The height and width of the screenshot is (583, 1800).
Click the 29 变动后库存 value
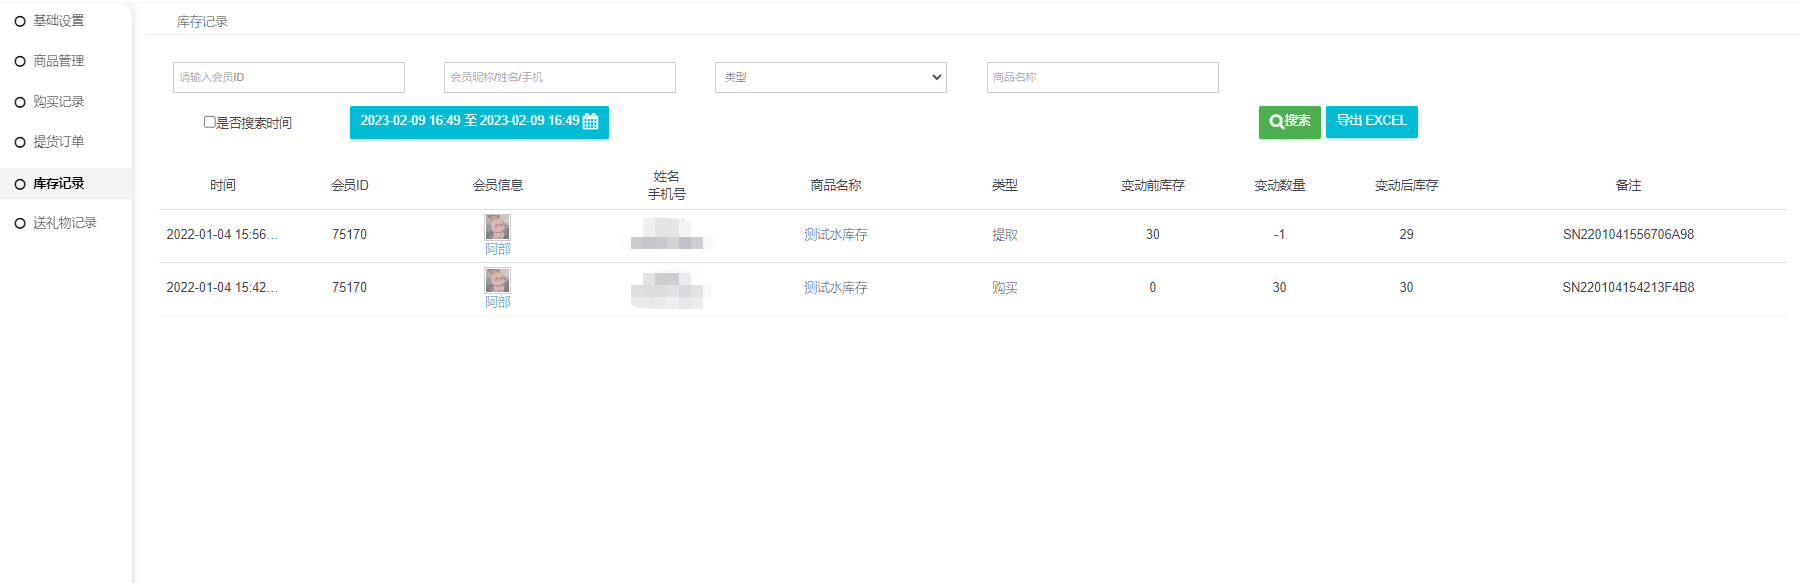pos(1406,235)
